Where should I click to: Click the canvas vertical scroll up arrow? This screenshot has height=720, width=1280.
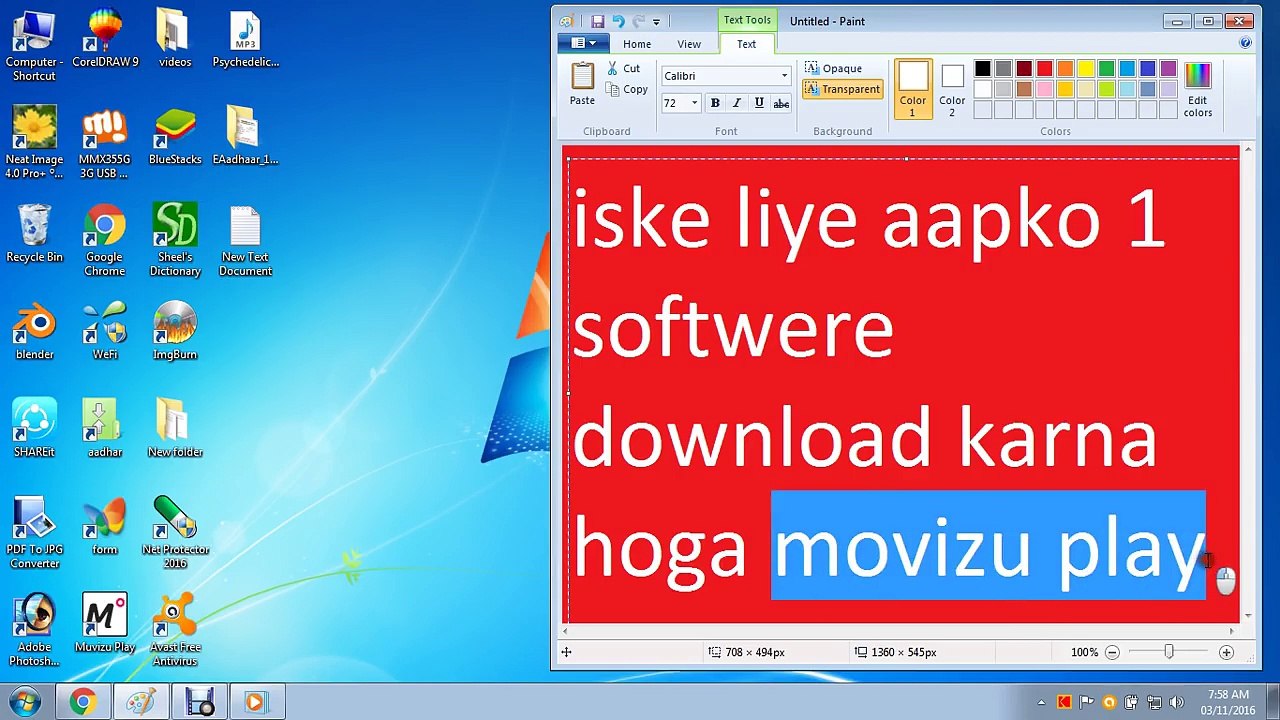click(1247, 151)
